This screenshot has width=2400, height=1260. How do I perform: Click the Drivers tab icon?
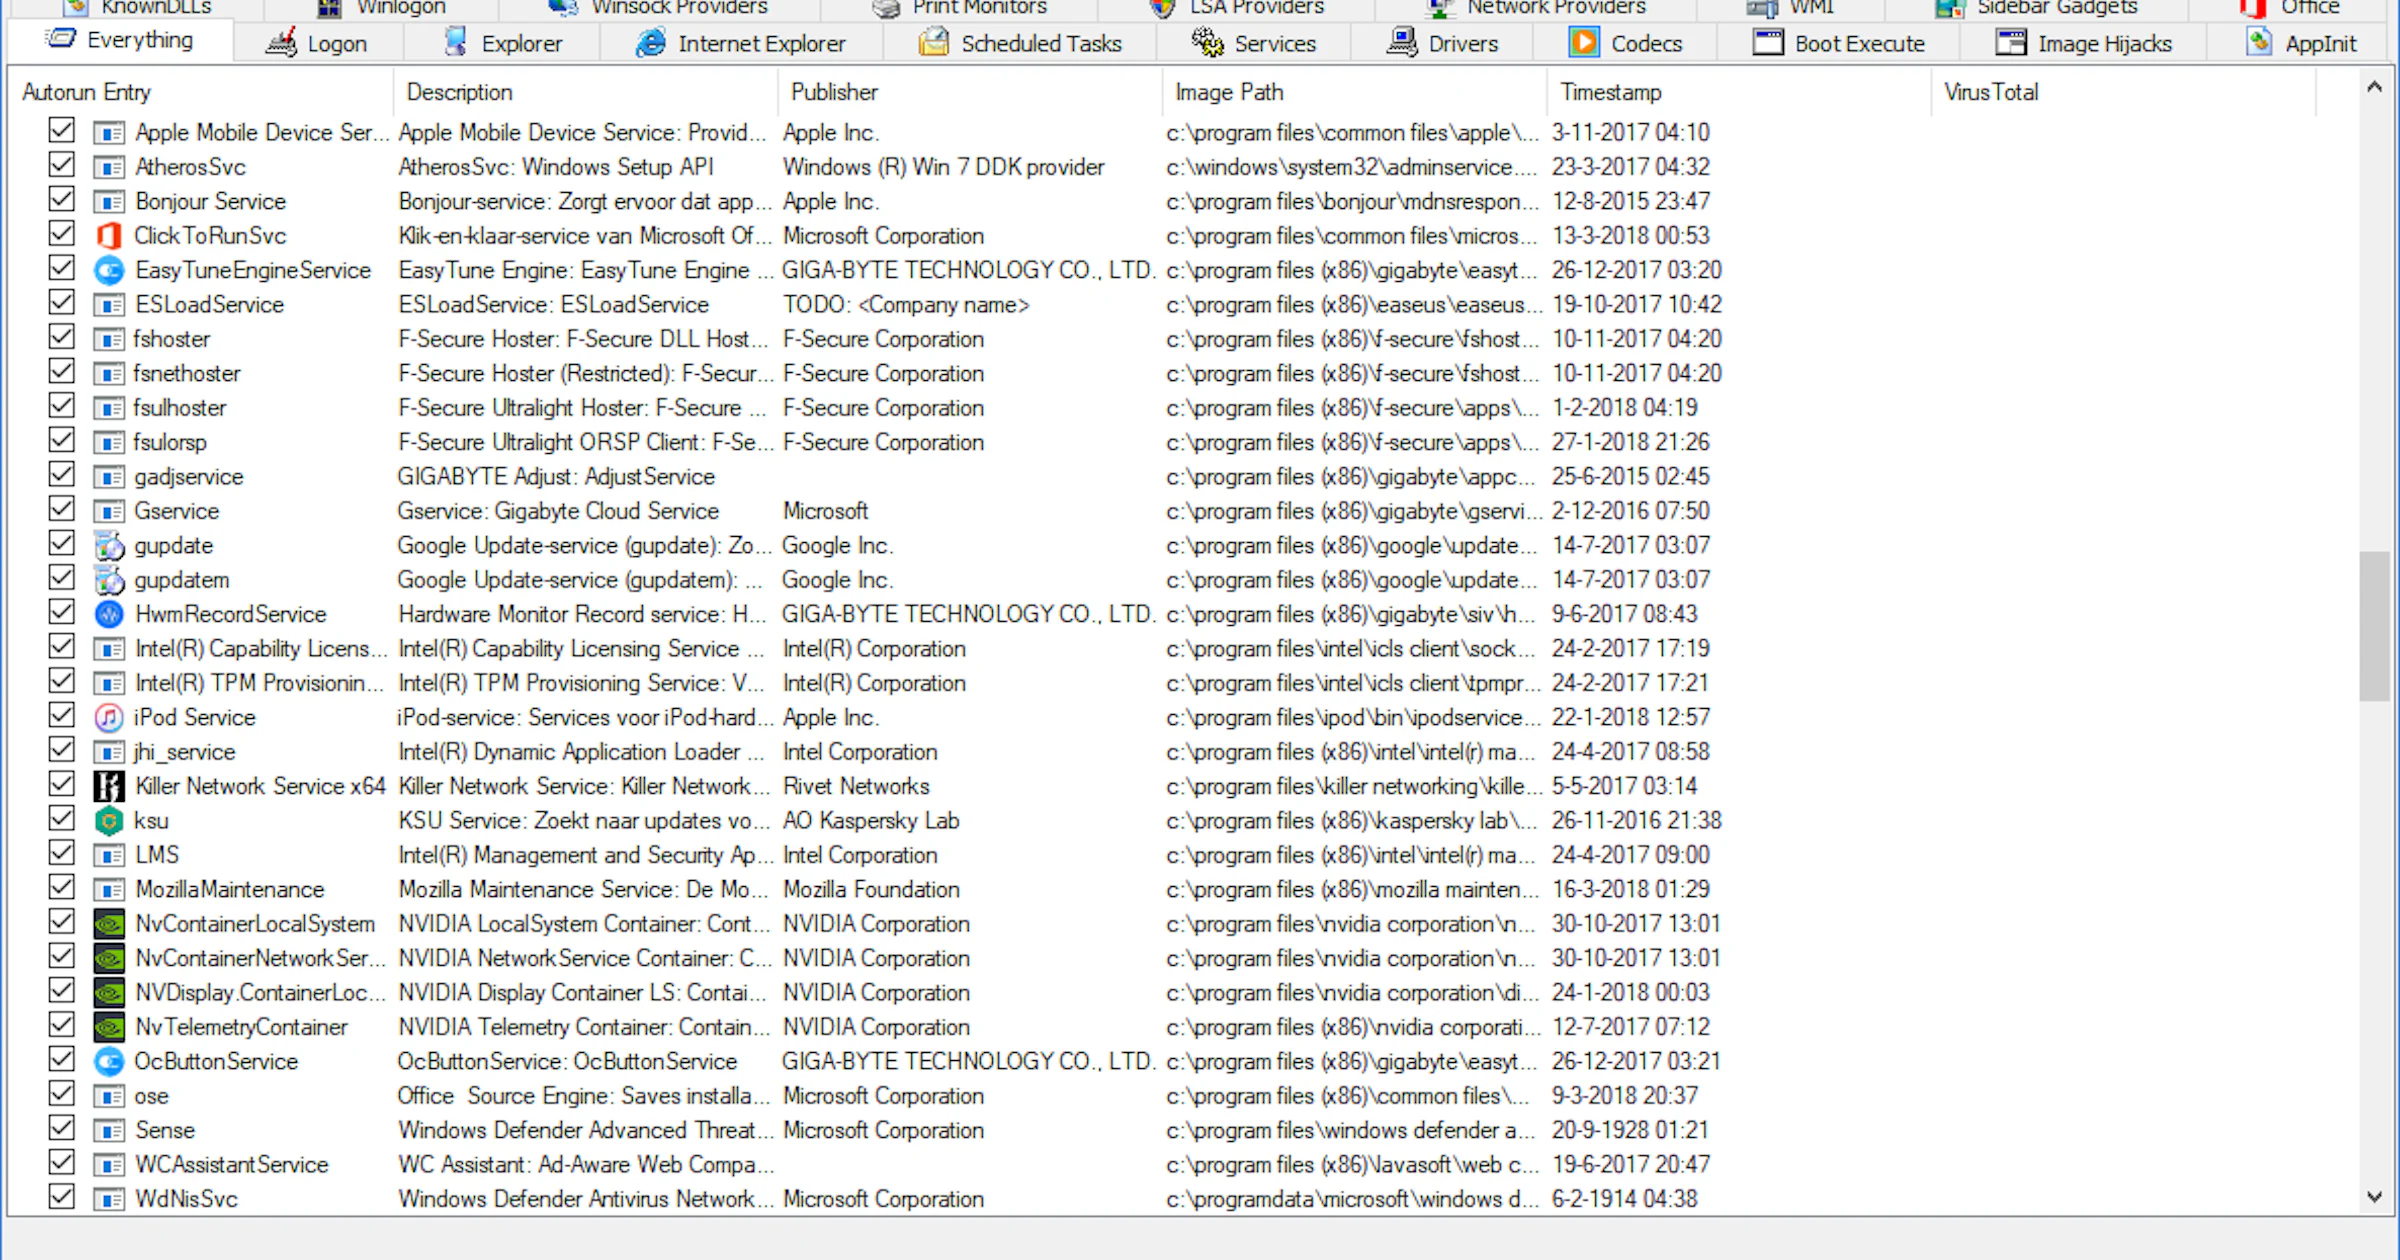point(1402,43)
